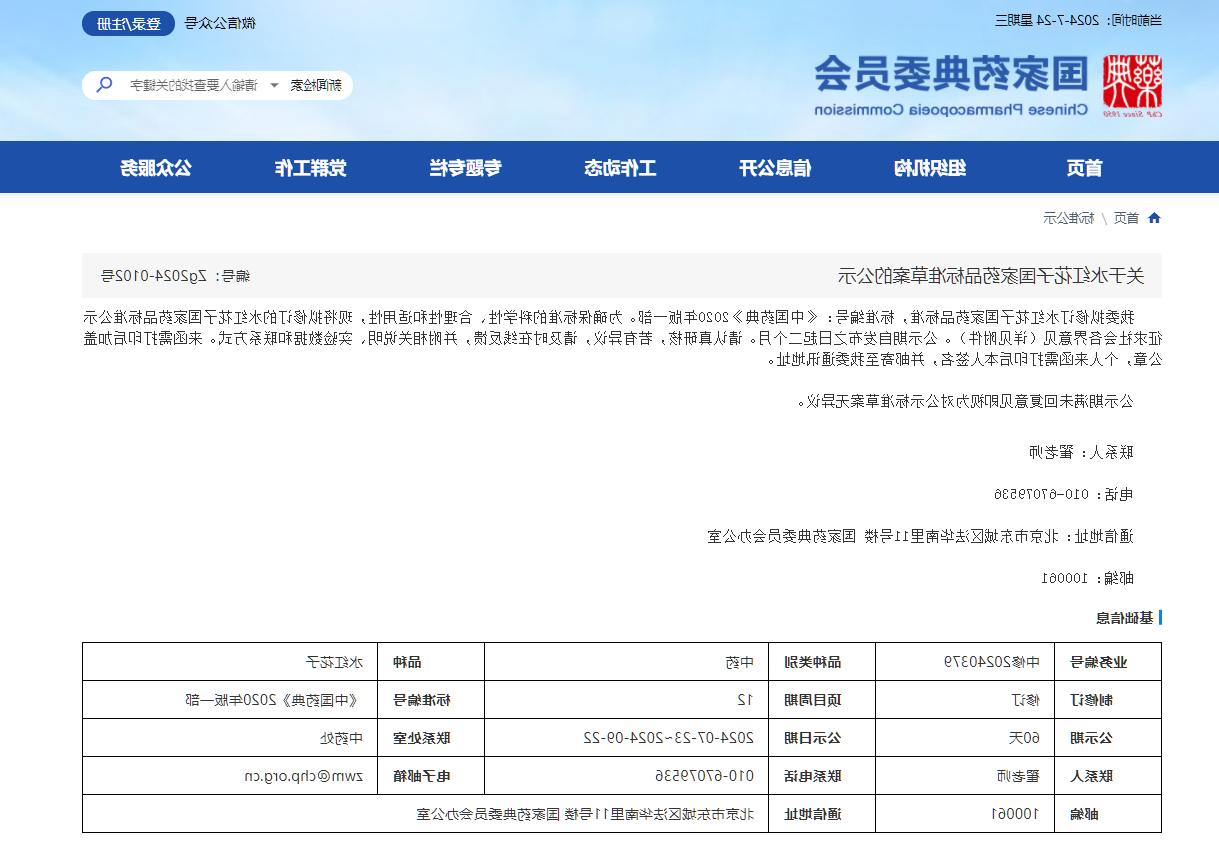
Task: Select 信息公开 in the navigation bar
Action: click(x=775, y=168)
